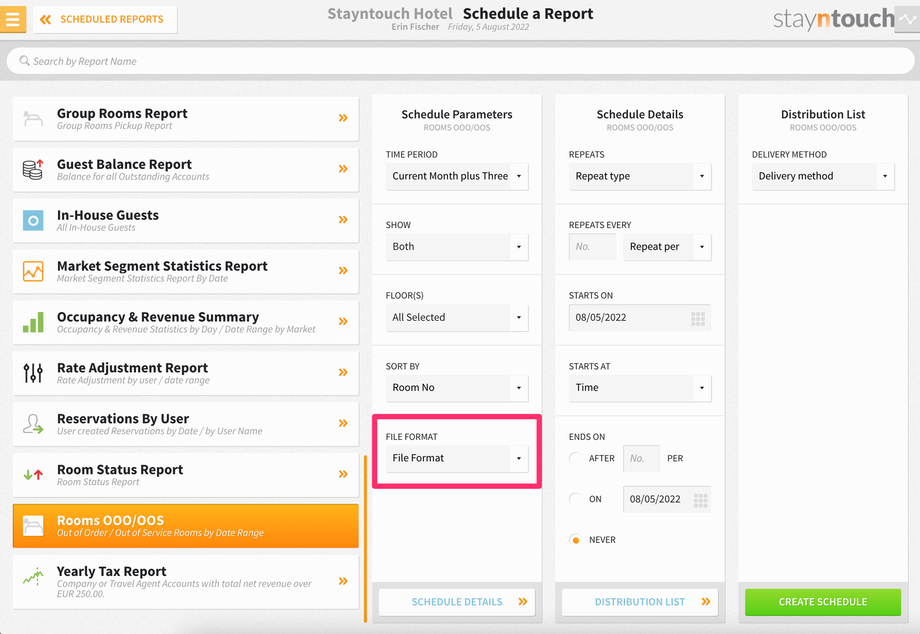Open Occupancy & Revenue Summary via arrow

343,321
